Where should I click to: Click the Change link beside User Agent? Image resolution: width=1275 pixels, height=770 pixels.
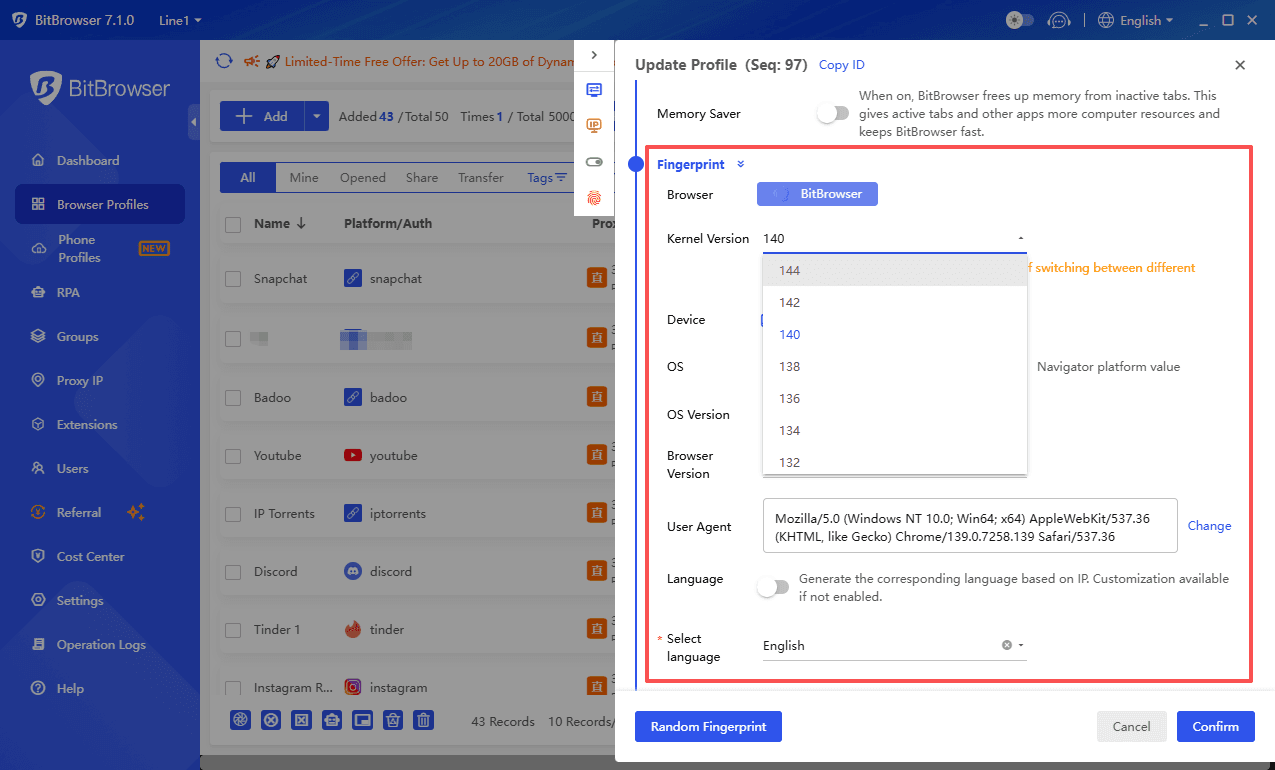pyautogui.click(x=1209, y=525)
